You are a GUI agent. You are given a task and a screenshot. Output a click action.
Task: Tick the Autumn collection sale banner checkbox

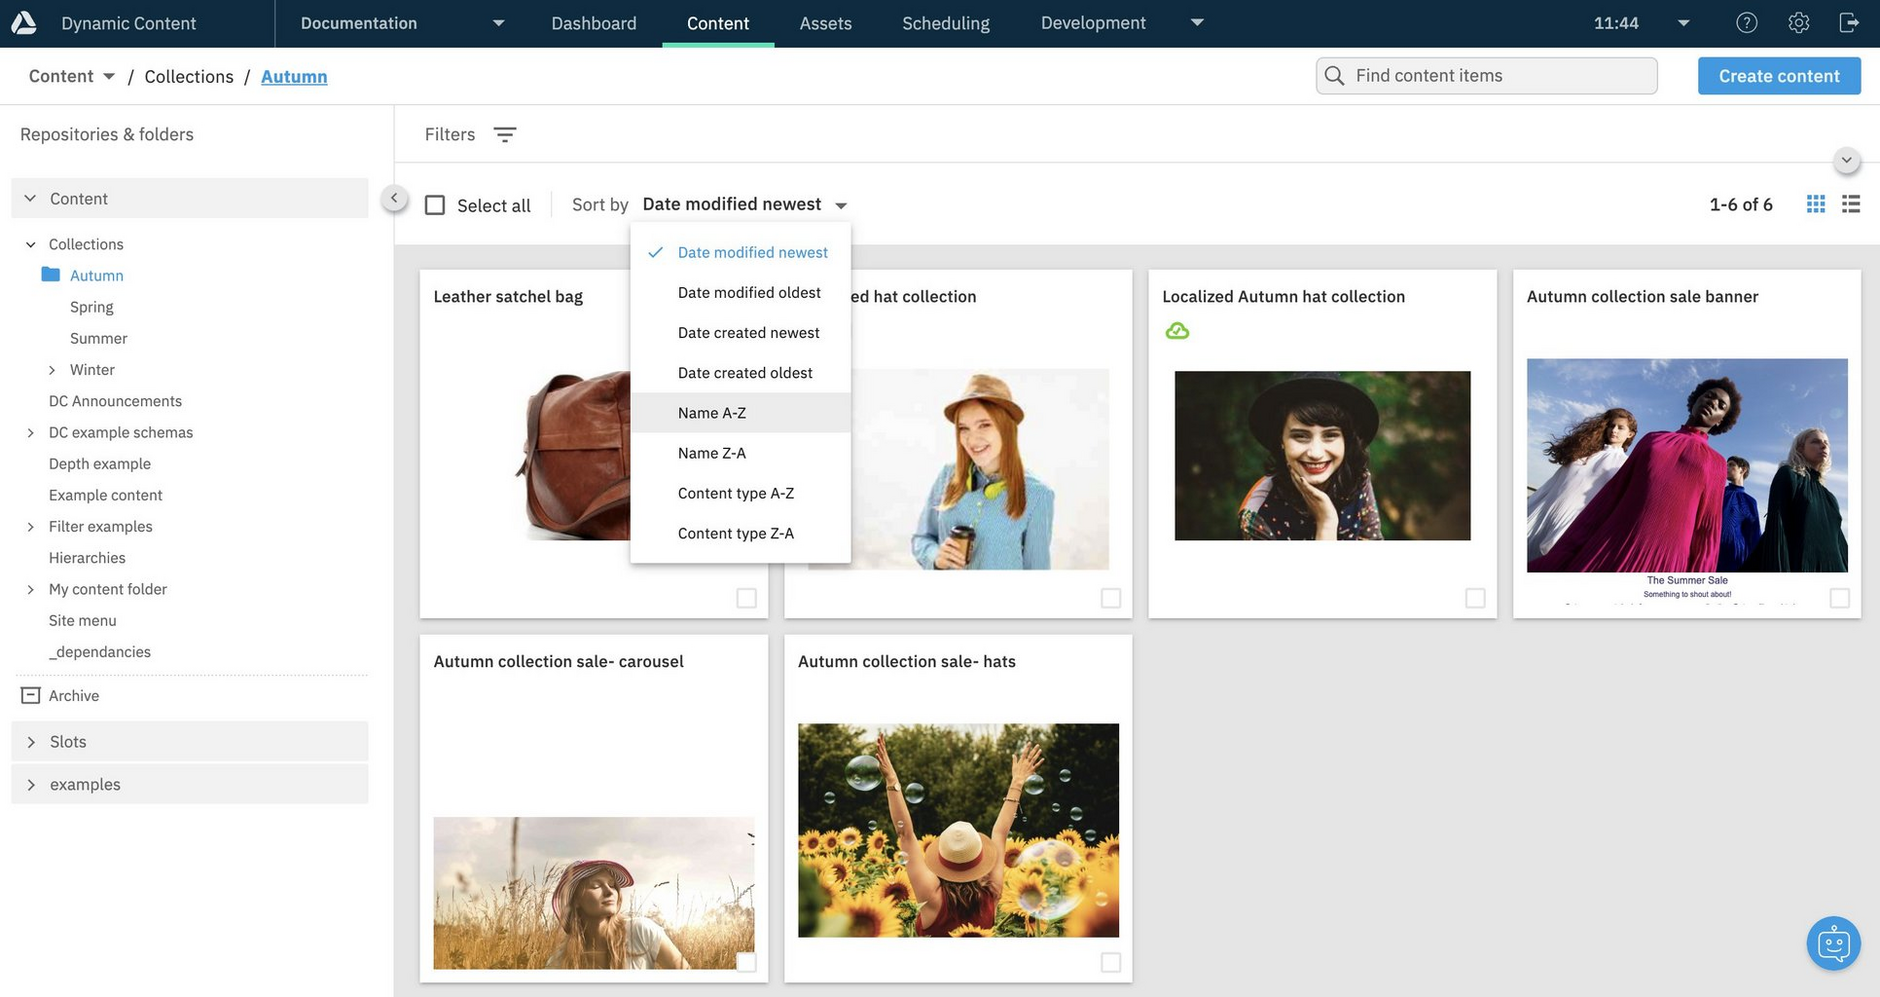coord(1839,598)
